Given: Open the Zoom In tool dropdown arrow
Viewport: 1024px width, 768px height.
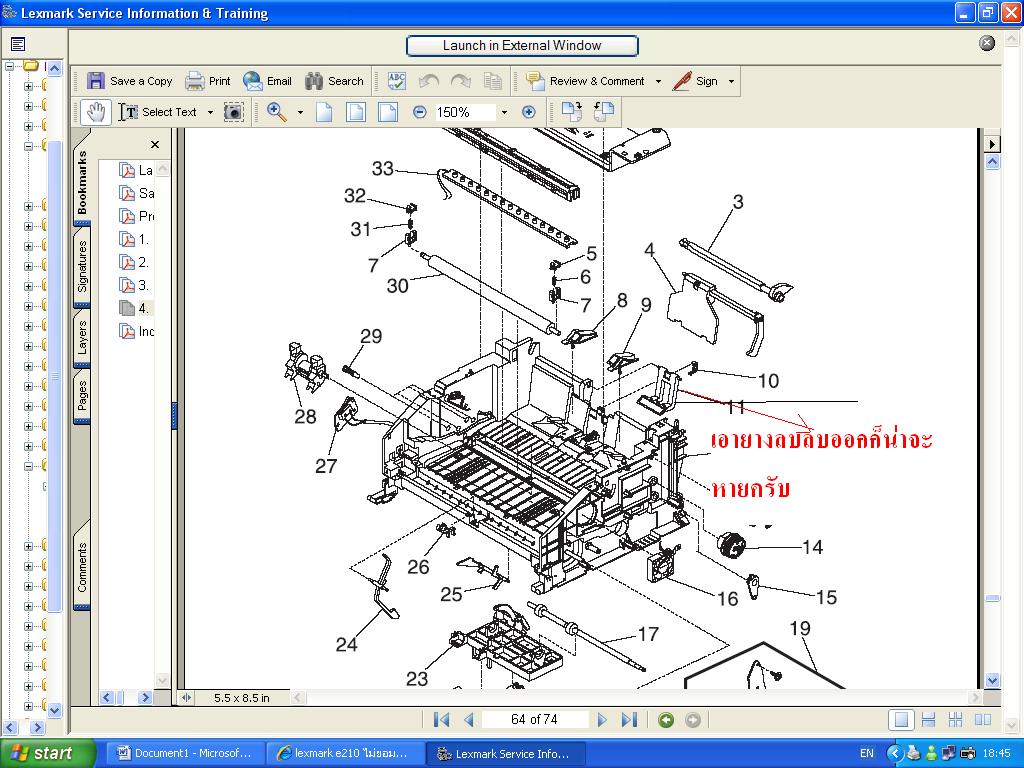Looking at the screenshot, I should [x=300, y=112].
